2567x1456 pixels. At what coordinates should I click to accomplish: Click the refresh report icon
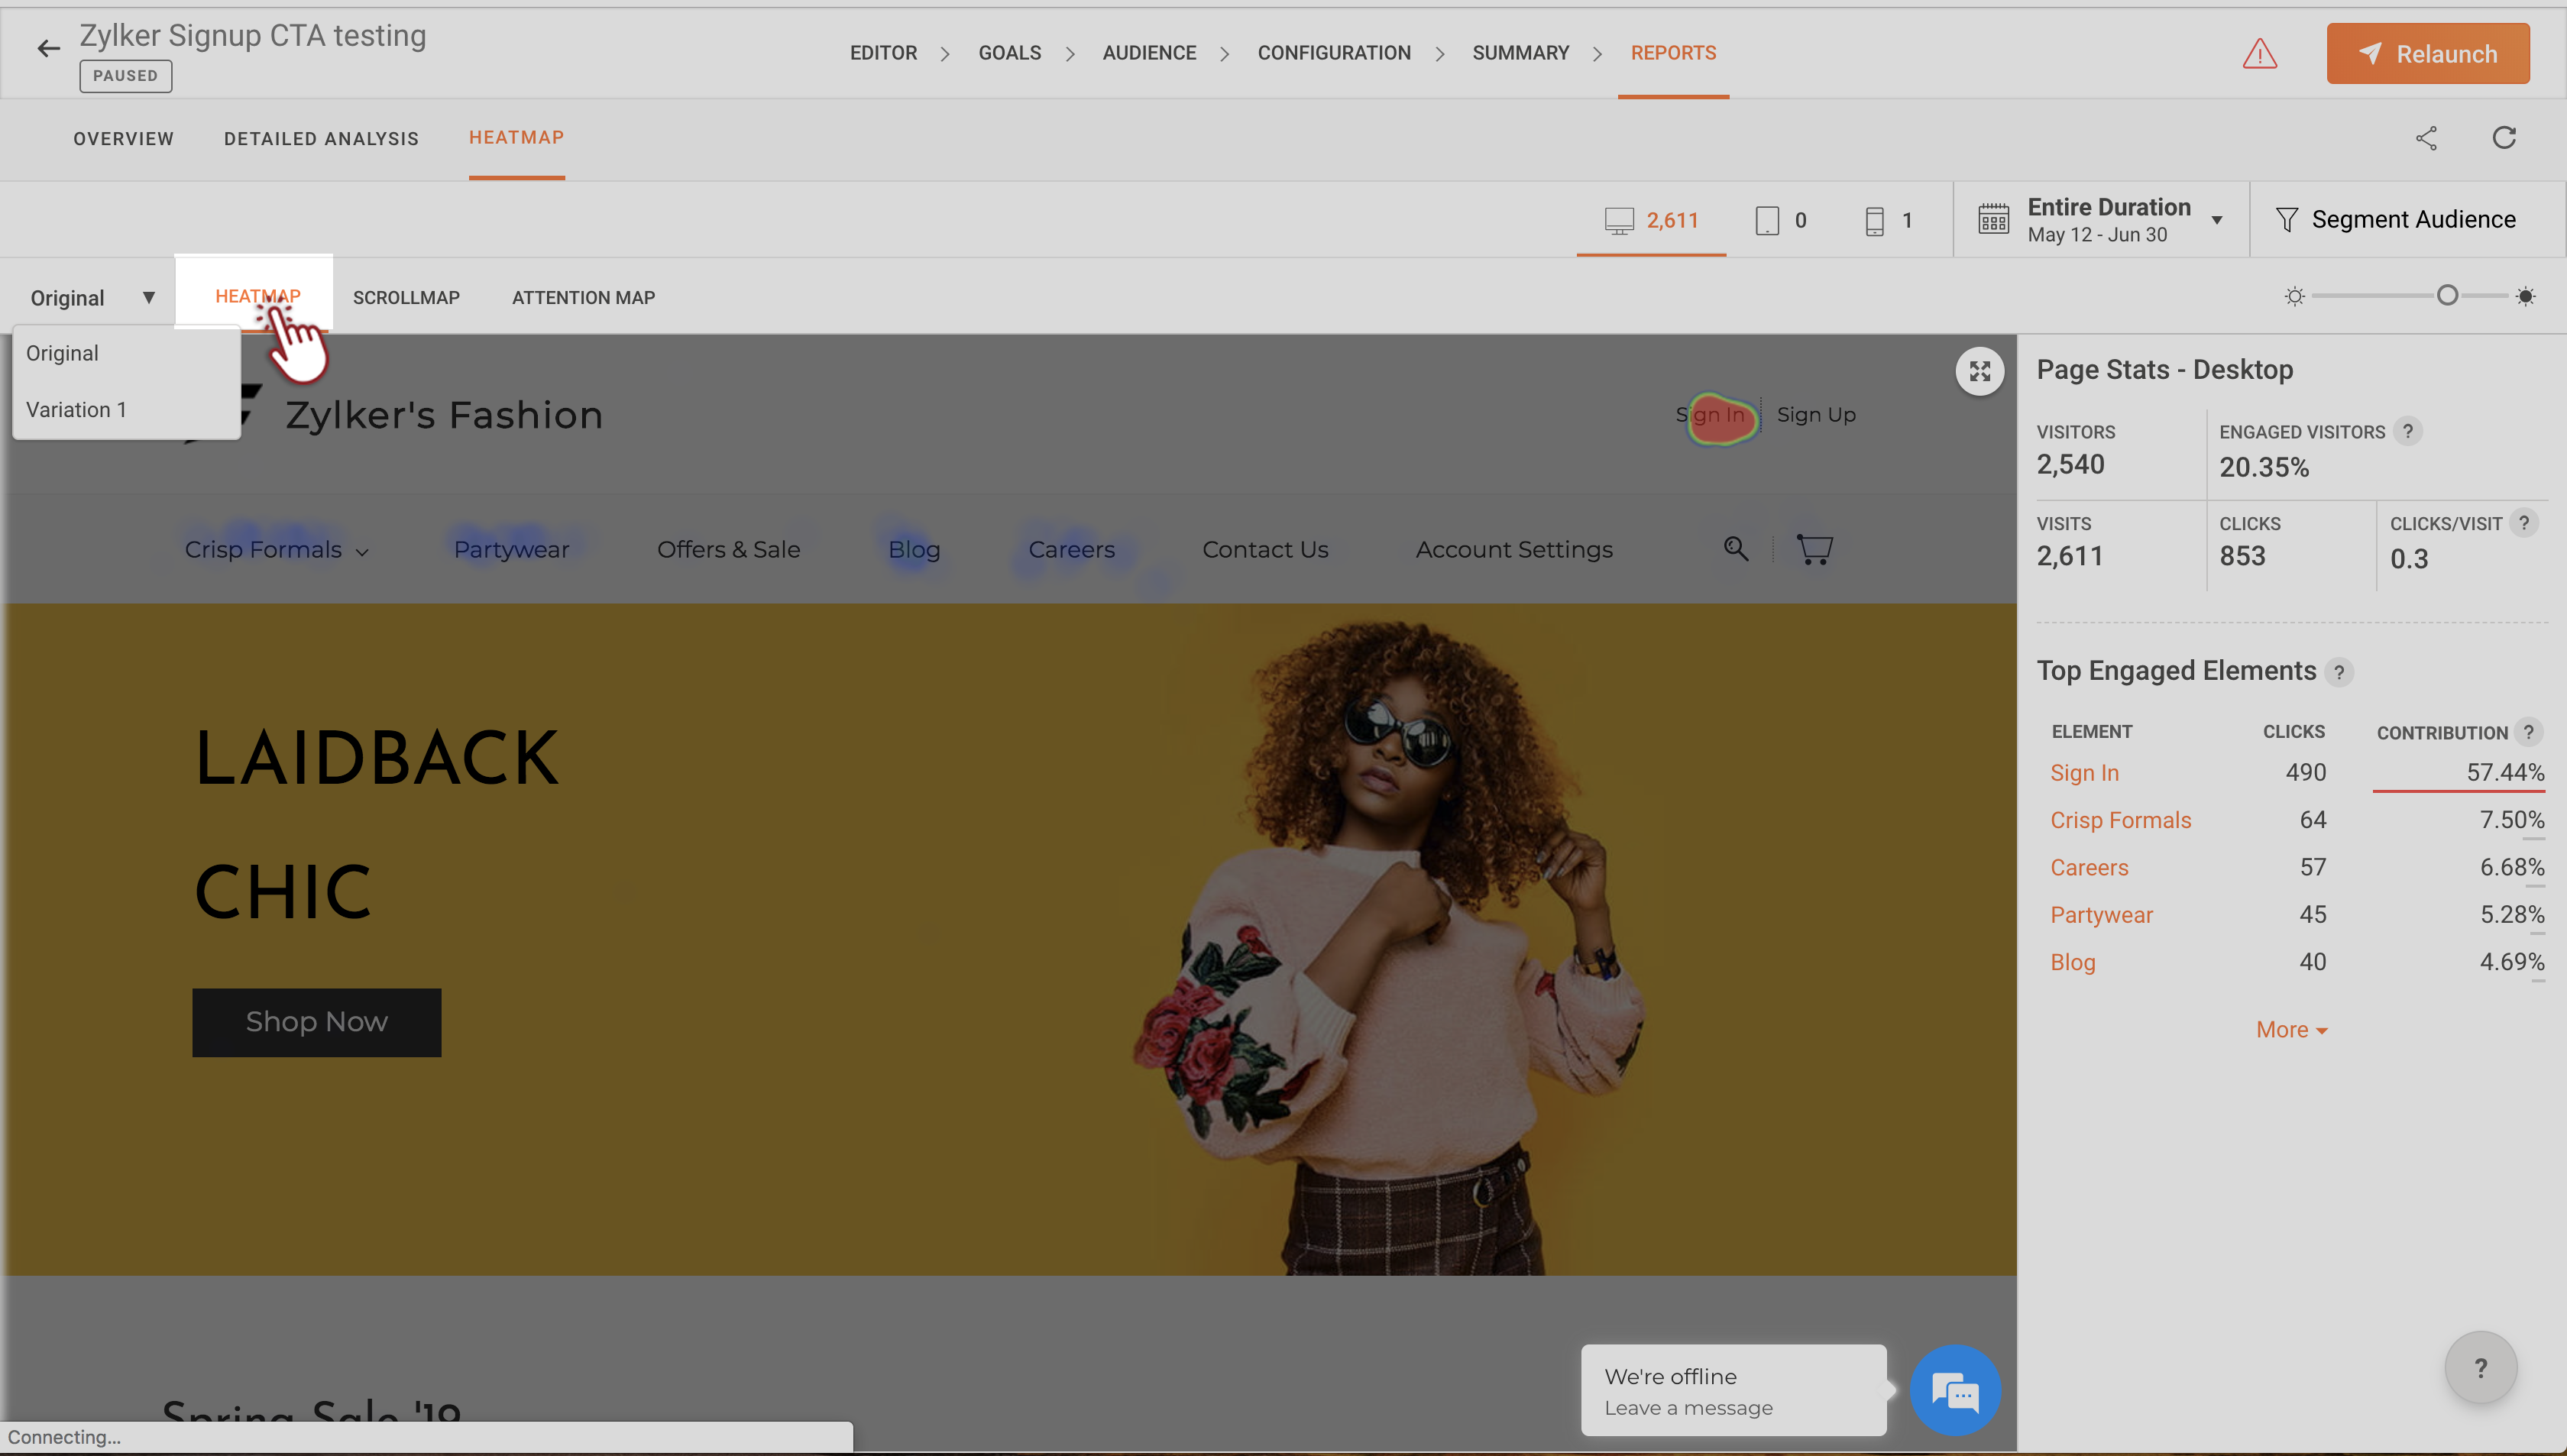2503,138
